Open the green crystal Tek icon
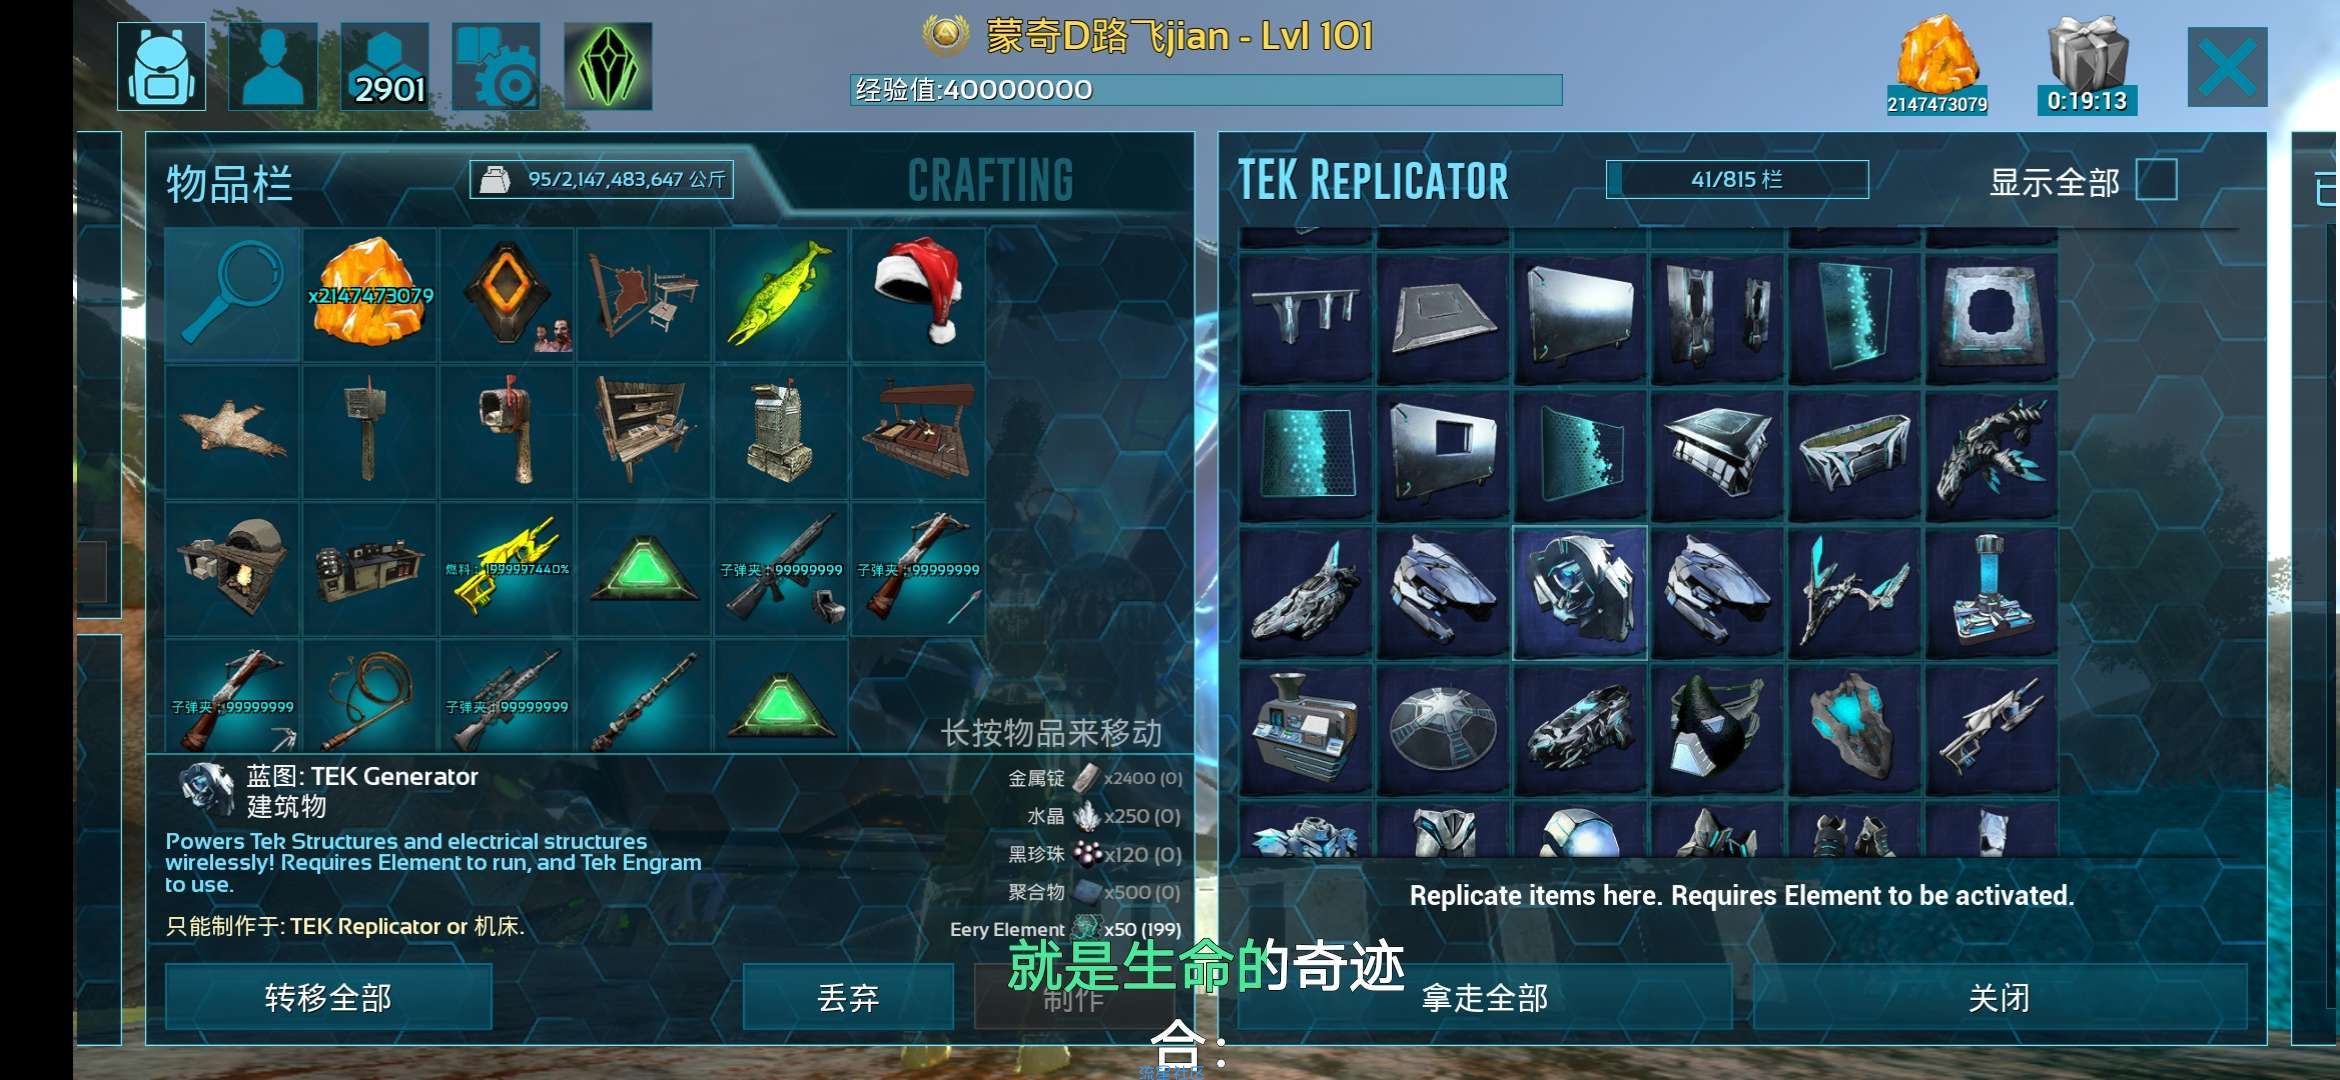The height and width of the screenshot is (1080, 2340). click(608, 66)
